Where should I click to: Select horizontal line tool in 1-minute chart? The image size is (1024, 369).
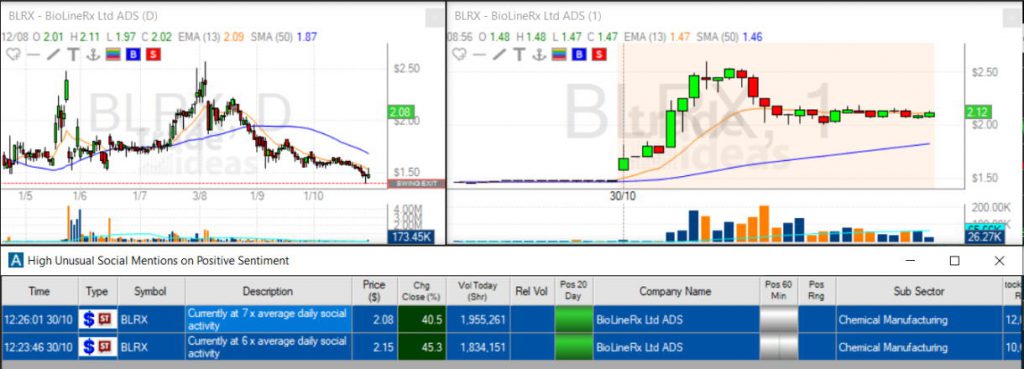479,55
